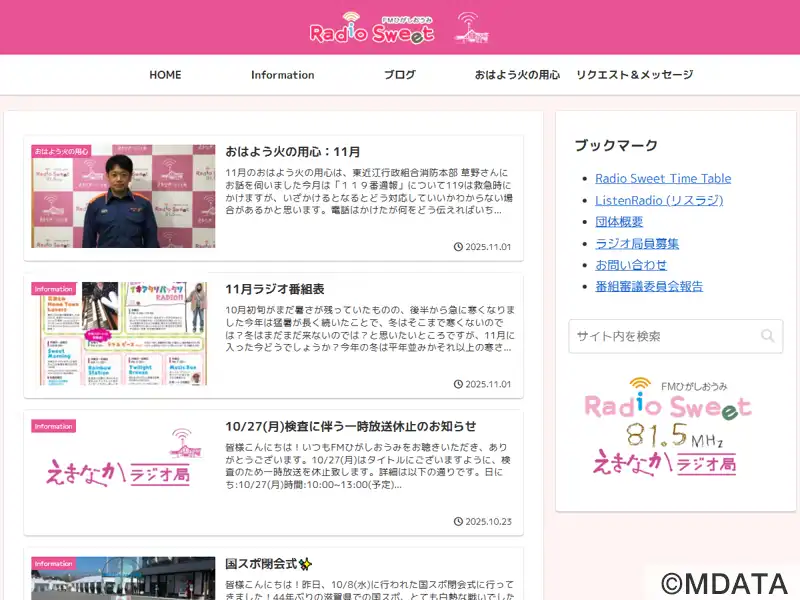Open the firefighter thumbnail for おはよう火の用心
800x600 pixels.
click(123, 196)
